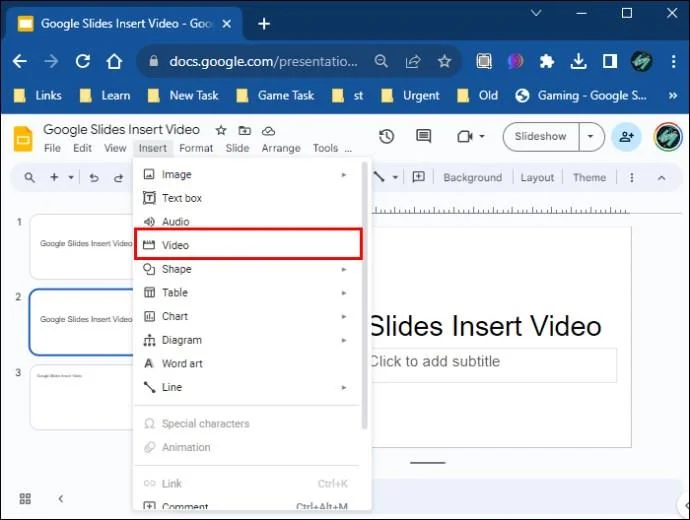The width and height of the screenshot is (690, 520).
Task: Click the Layout button
Action: coord(537,178)
